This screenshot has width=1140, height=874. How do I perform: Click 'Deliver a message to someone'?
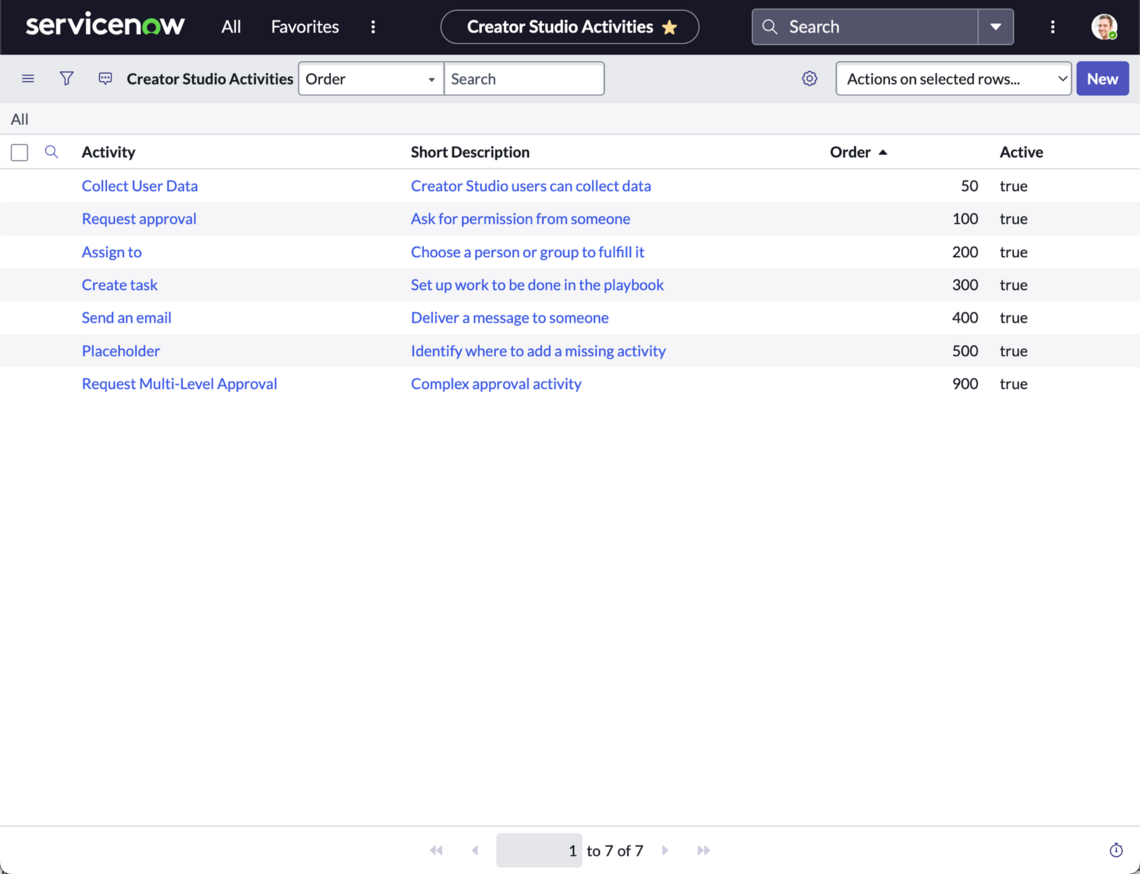point(510,318)
